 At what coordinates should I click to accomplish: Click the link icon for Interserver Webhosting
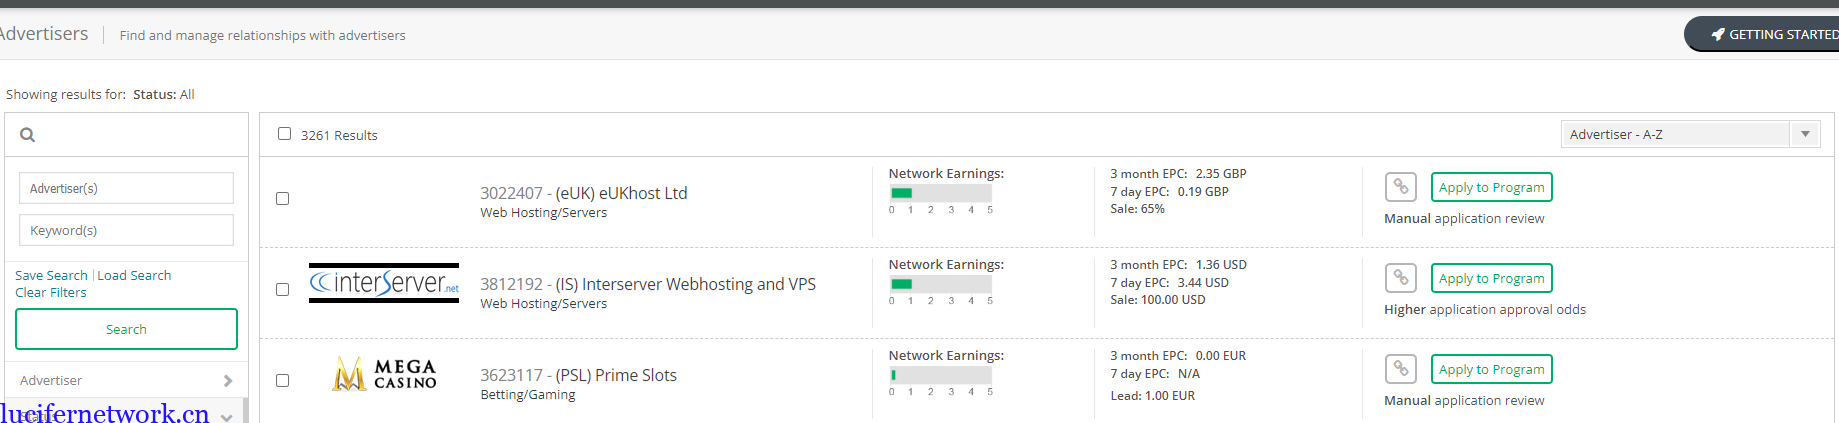click(1400, 278)
